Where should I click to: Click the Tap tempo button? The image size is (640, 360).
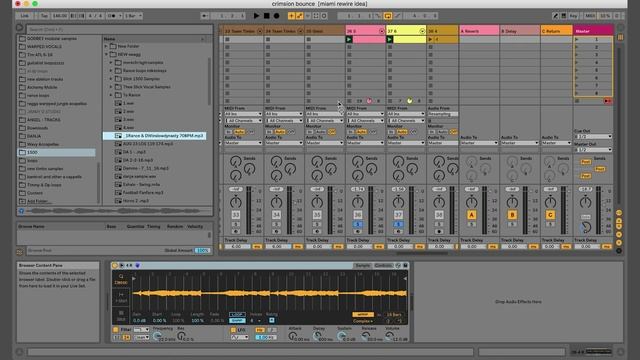point(44,16)
